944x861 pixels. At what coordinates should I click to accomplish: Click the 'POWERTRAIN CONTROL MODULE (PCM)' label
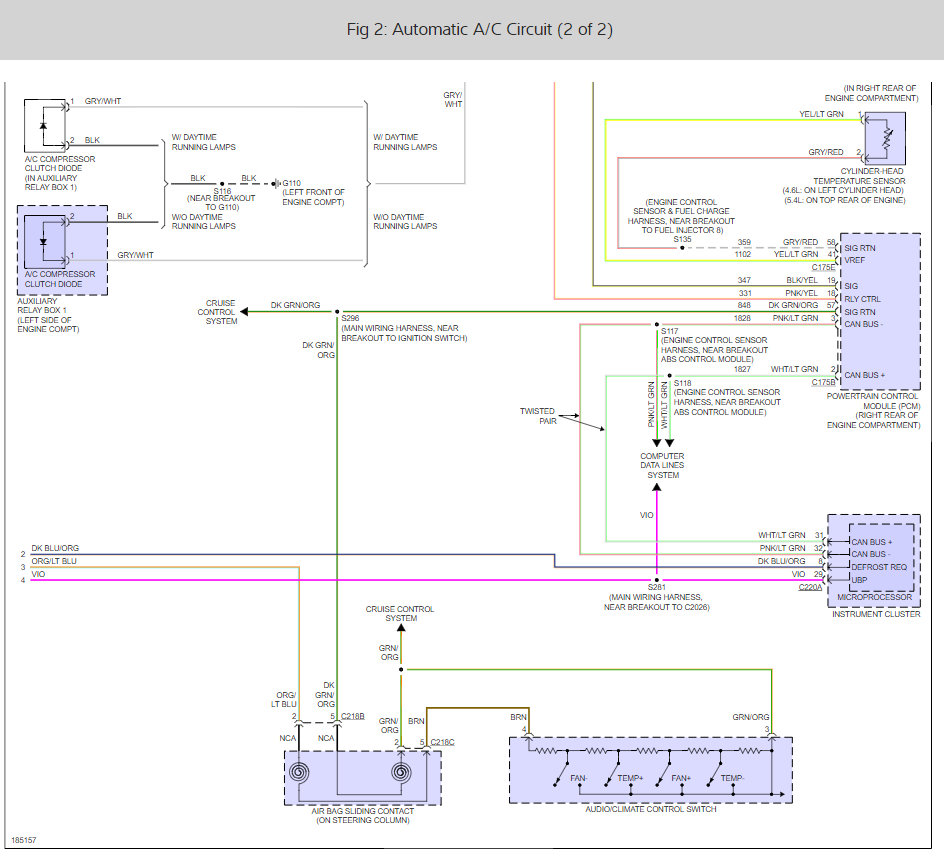click(873, 401)
